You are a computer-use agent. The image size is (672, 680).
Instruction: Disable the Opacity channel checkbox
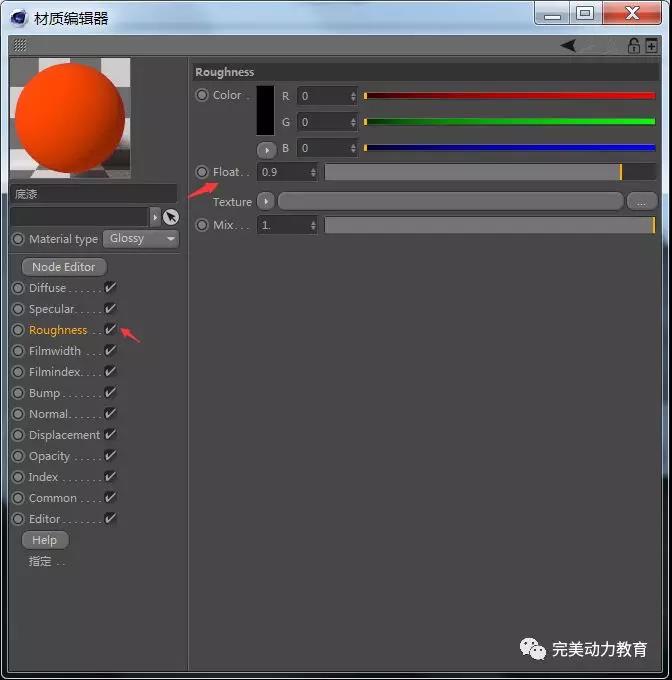111,456
